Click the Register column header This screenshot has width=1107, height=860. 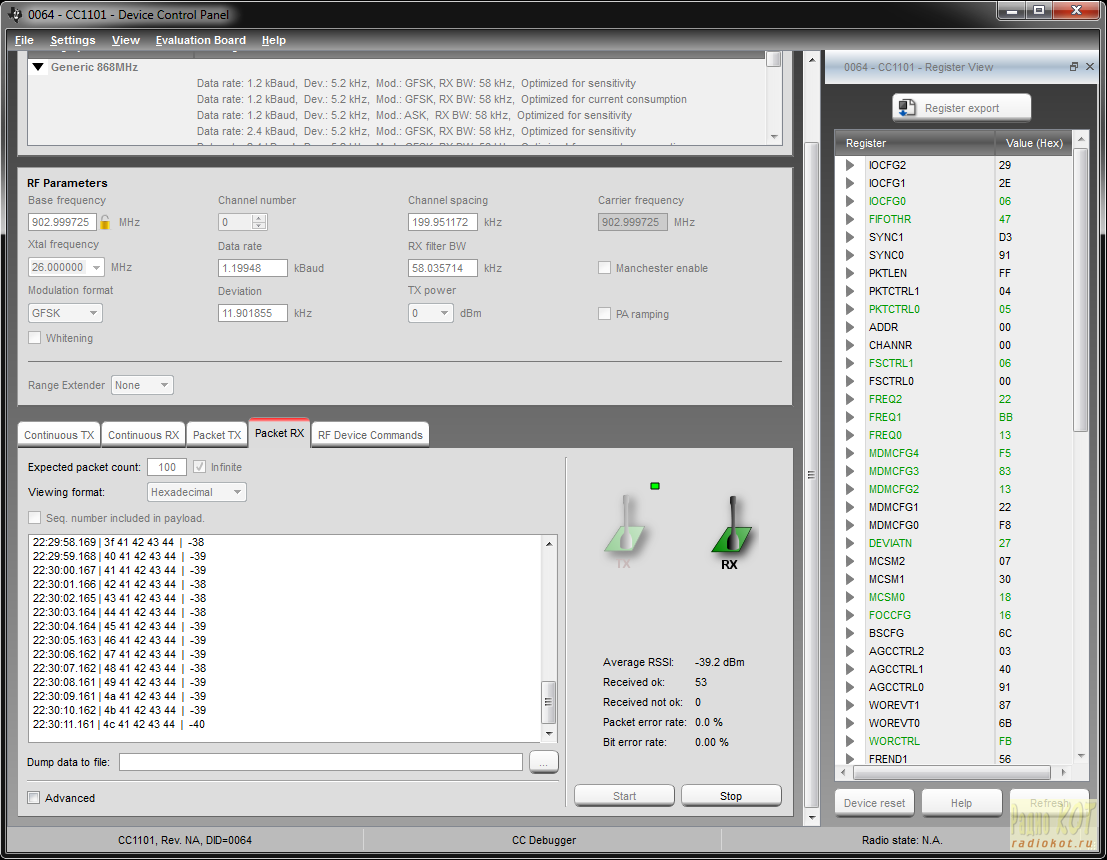click(x=915, y=143)
